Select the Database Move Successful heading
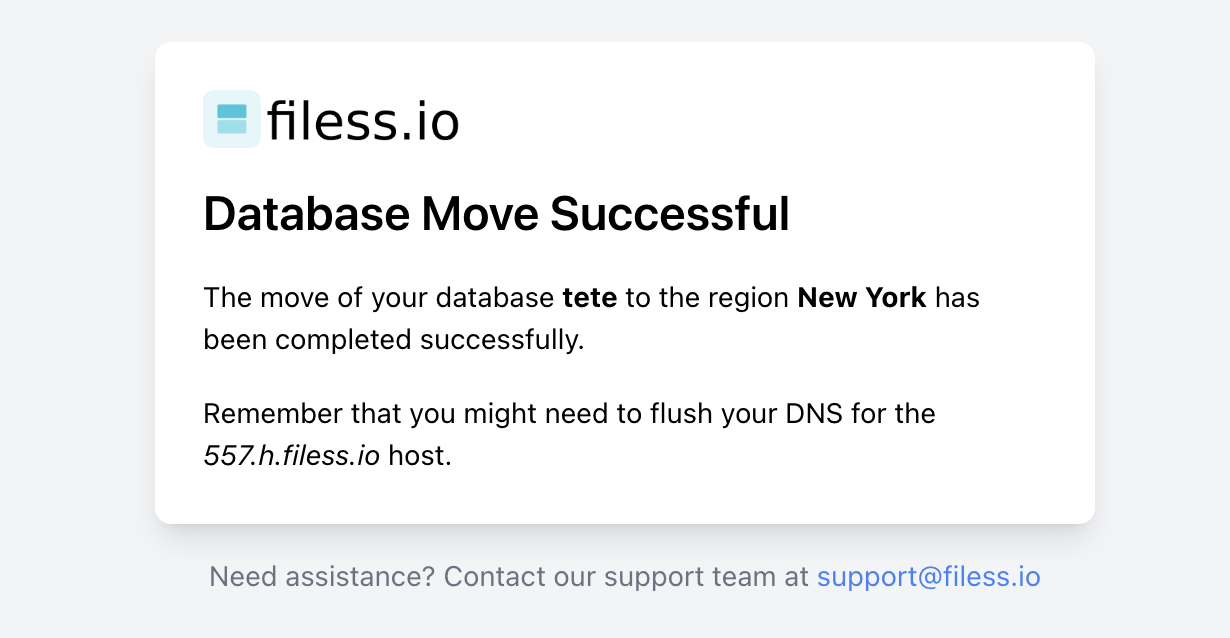This screenshot has height=638, width=1230. (496, 214)
